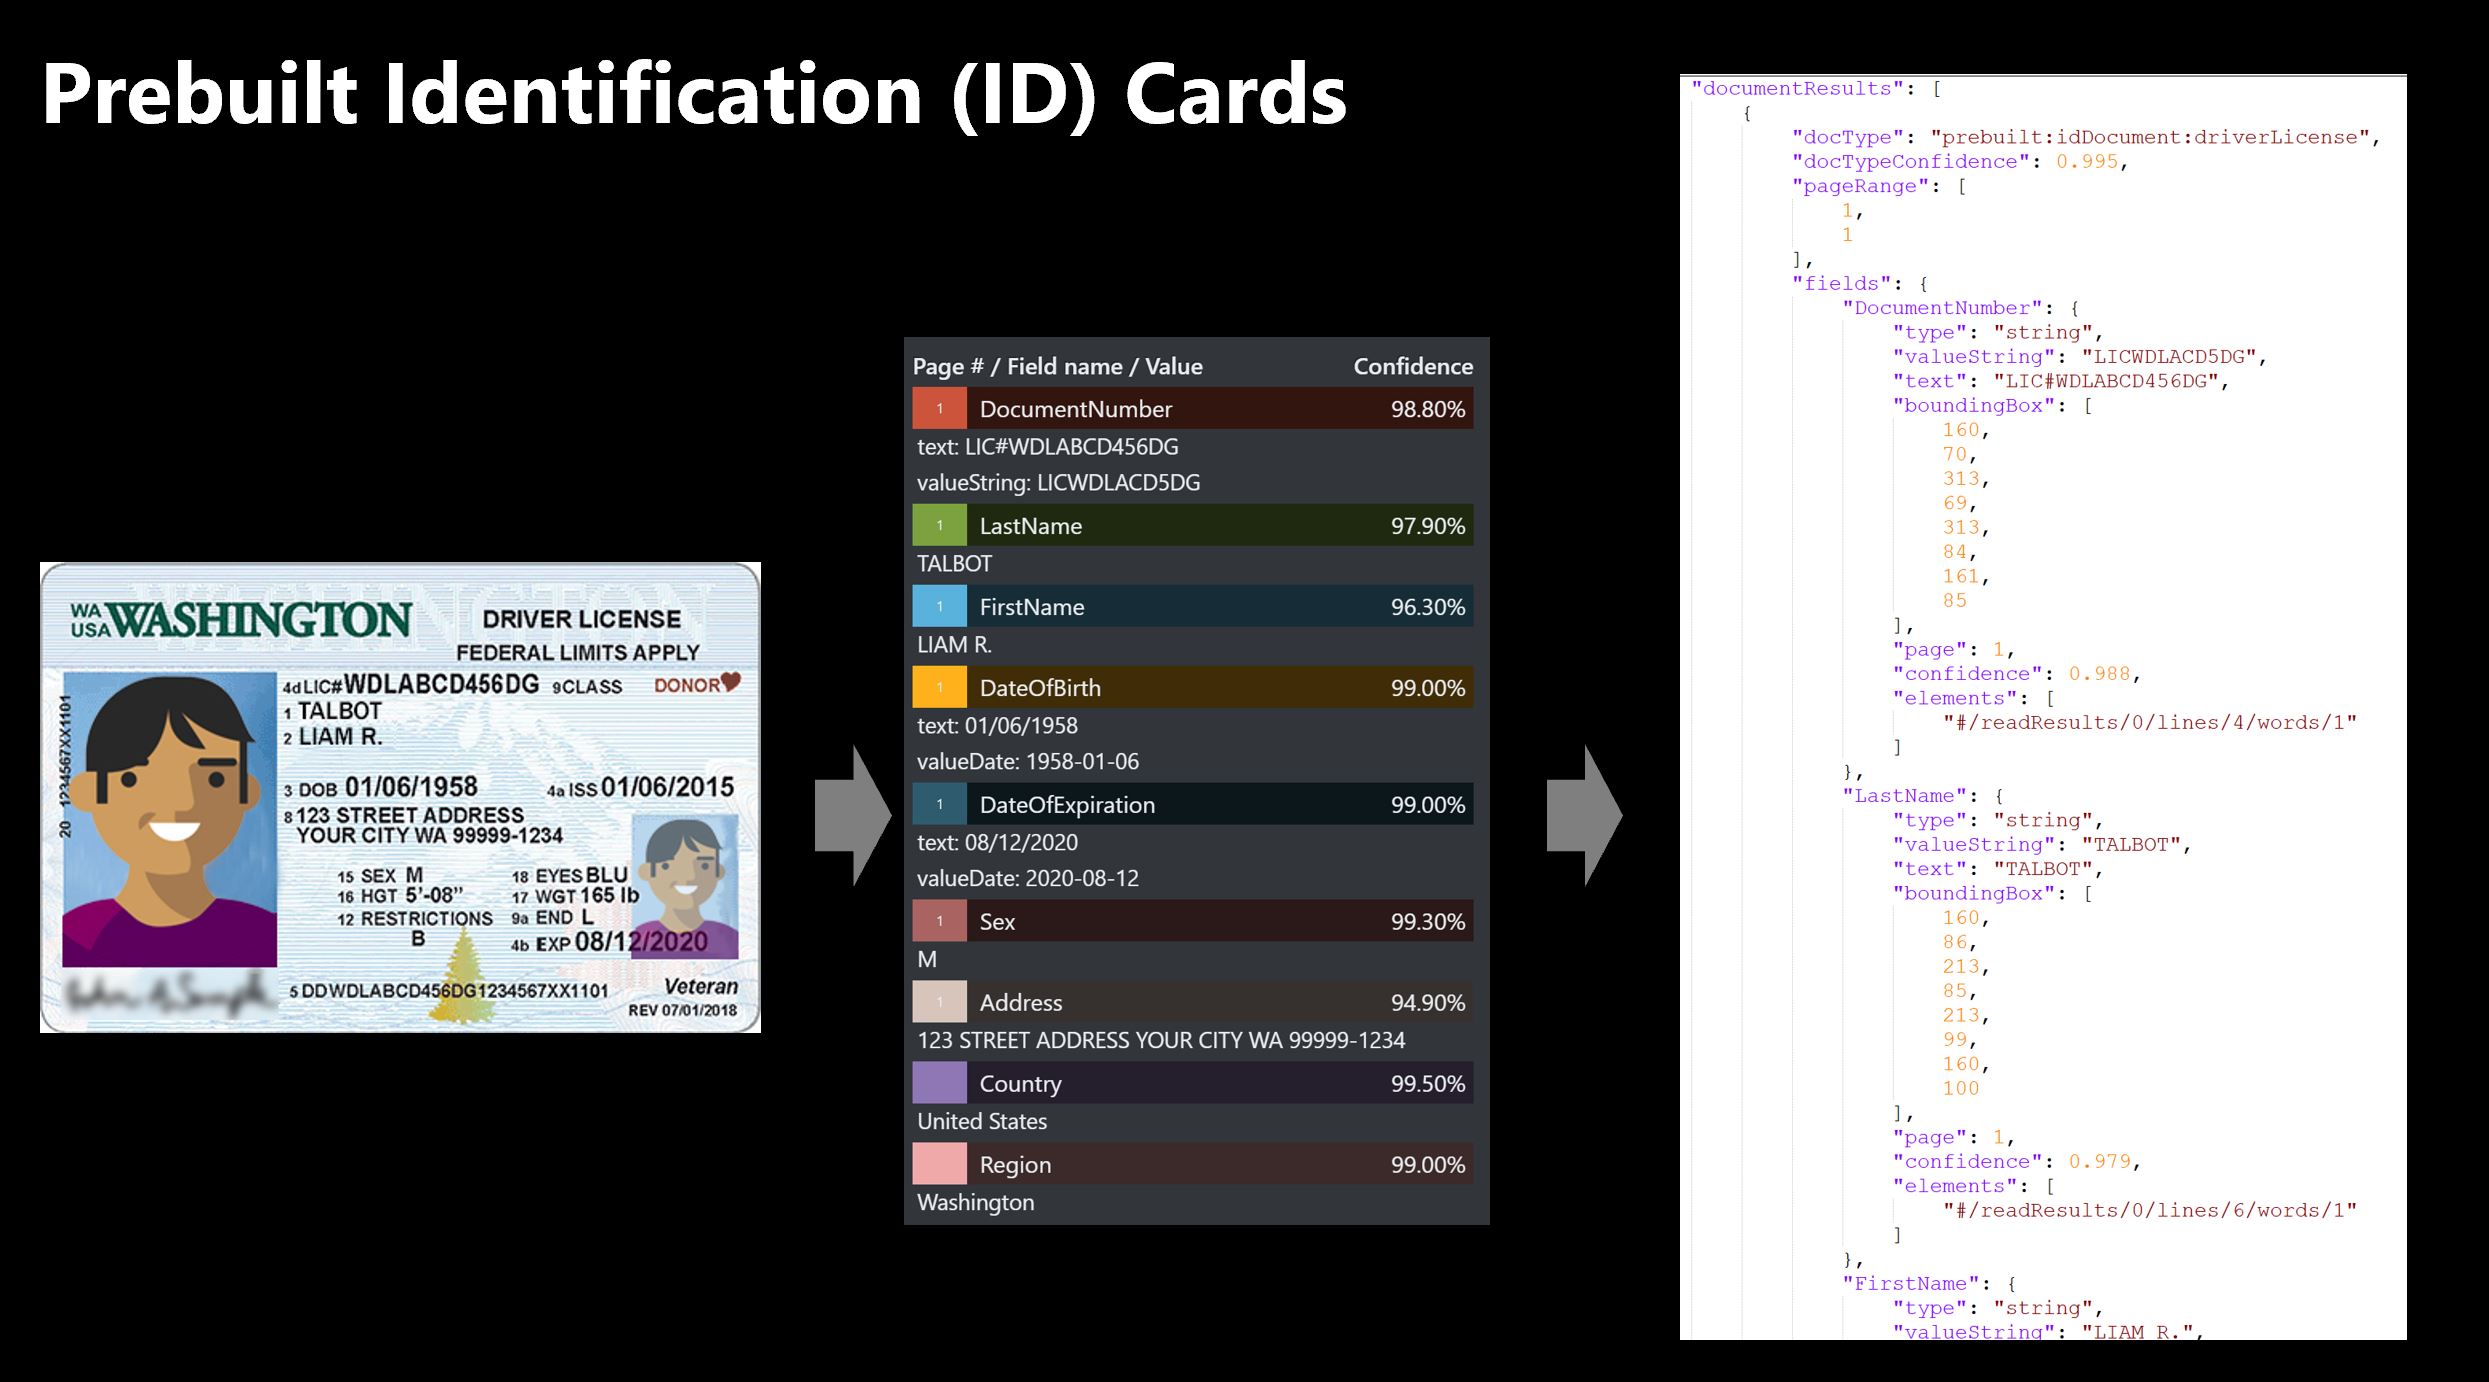Viewport: 2489px width, 1382px height.
Task: Click the Country purple color swatch
Action: point(939,1083)
